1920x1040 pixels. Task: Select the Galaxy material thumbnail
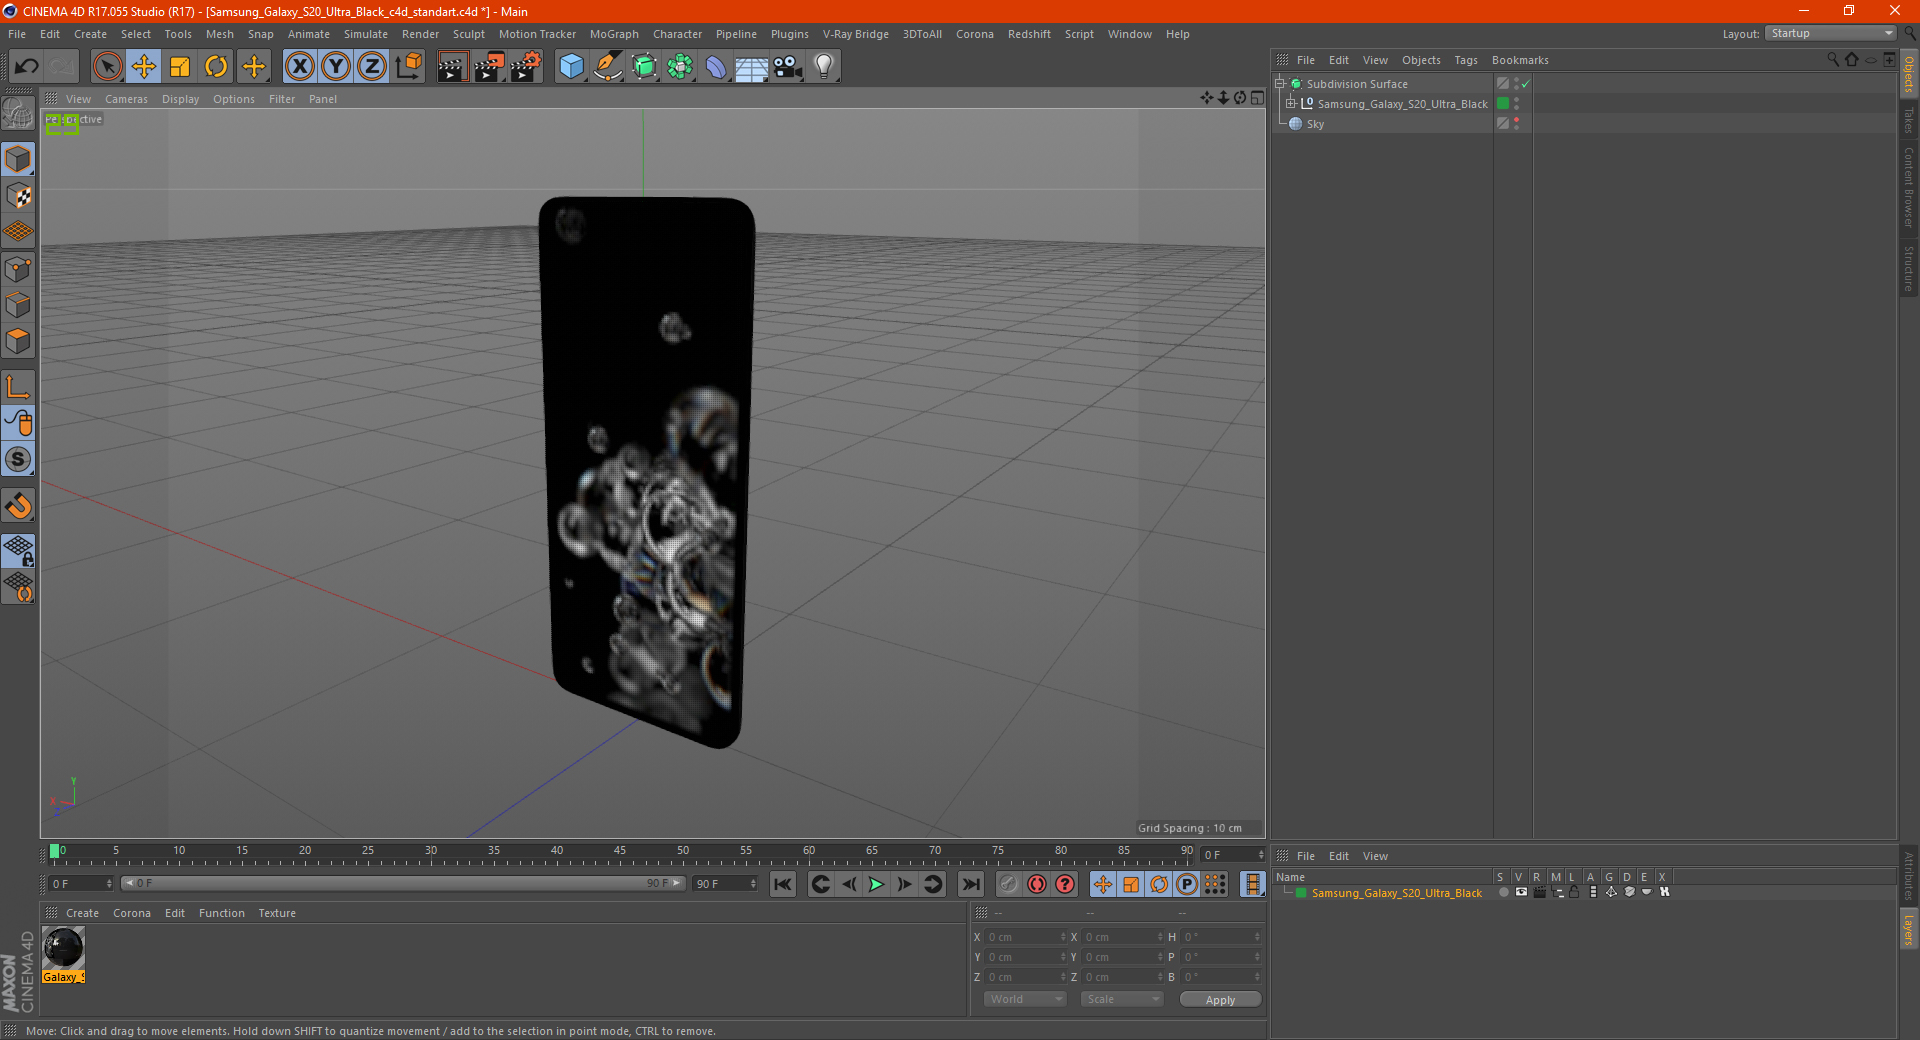tap(63, 948)
